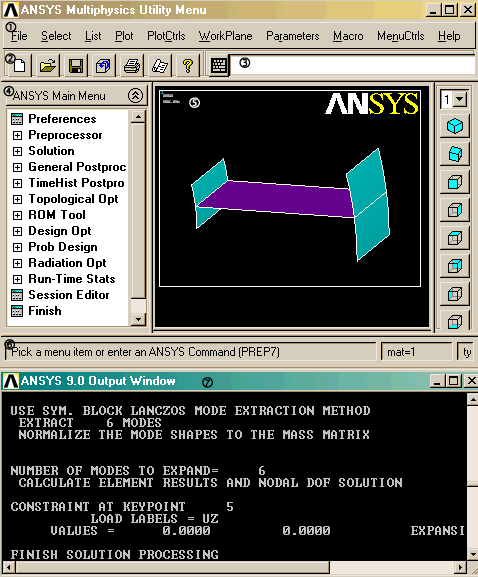The width and height of the screenshot is (478, 577).
Task: Maximize the ANSYS Multiphysics Utility Menu window
Action: (x=449, y=10)
